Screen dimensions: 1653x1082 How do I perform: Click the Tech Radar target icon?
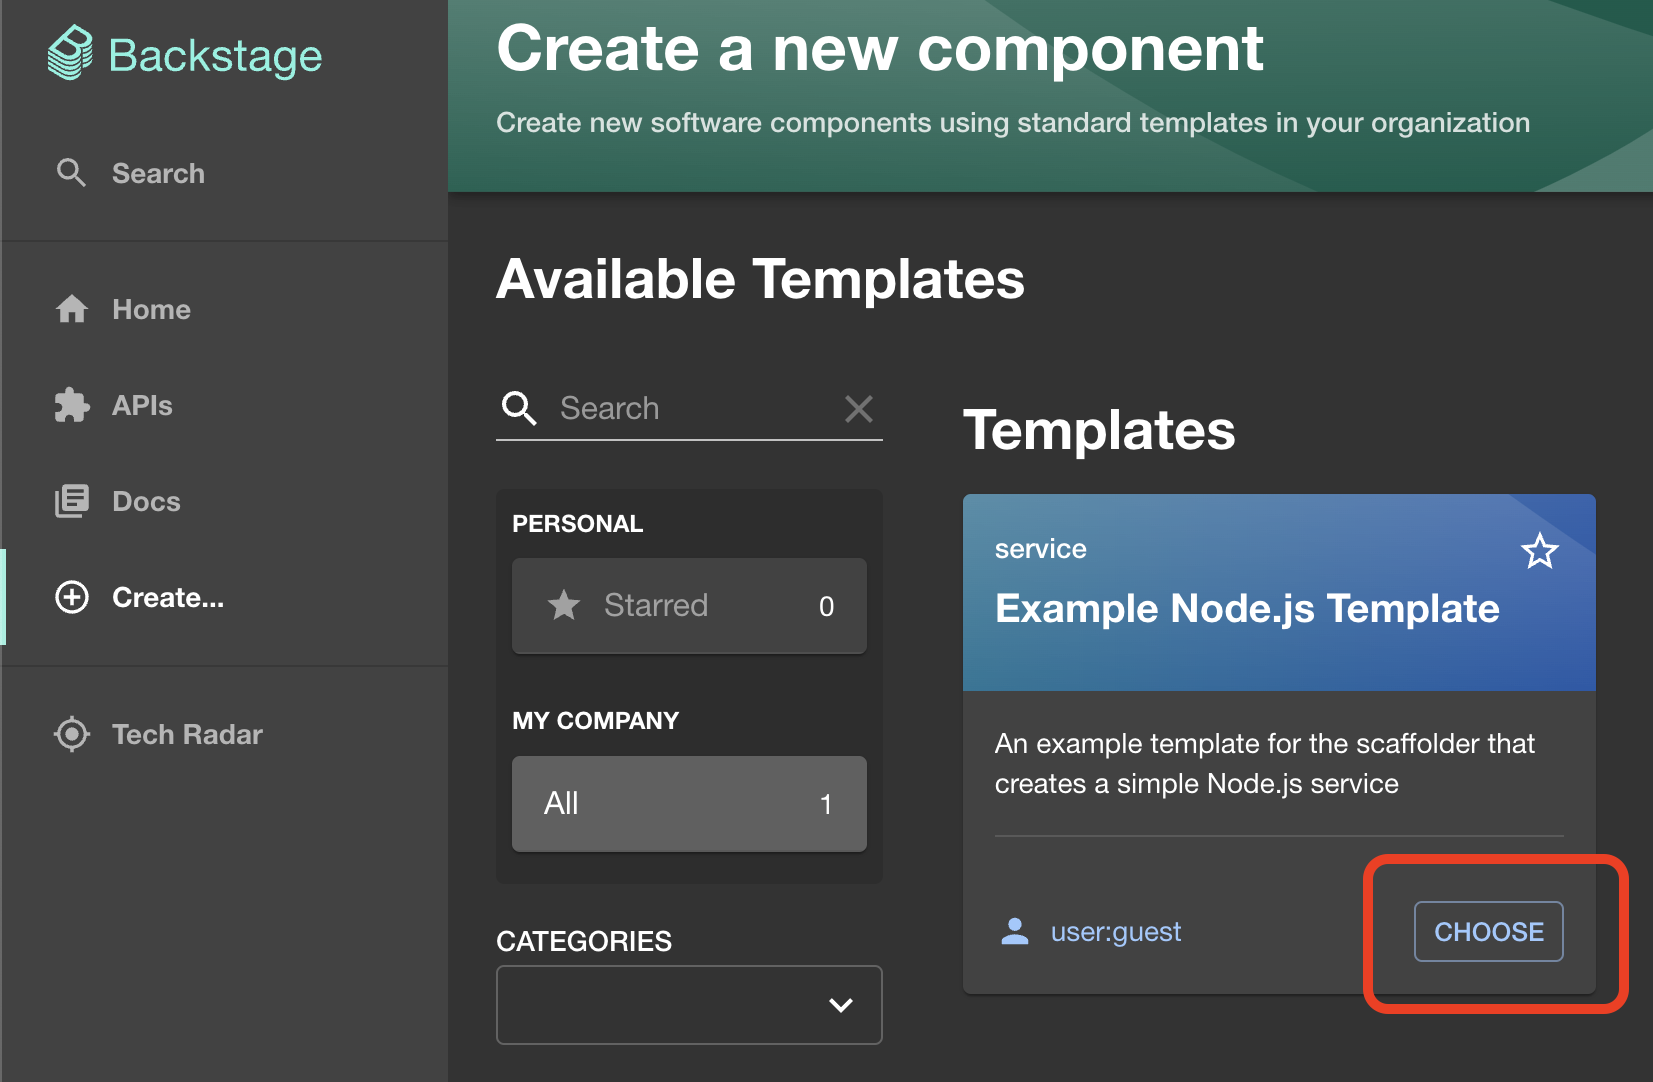pos(71,734)
